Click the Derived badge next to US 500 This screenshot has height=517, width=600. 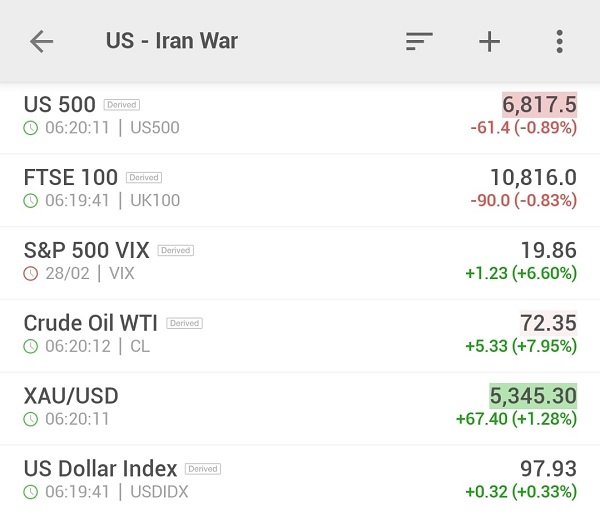click(x=122, y=105)
